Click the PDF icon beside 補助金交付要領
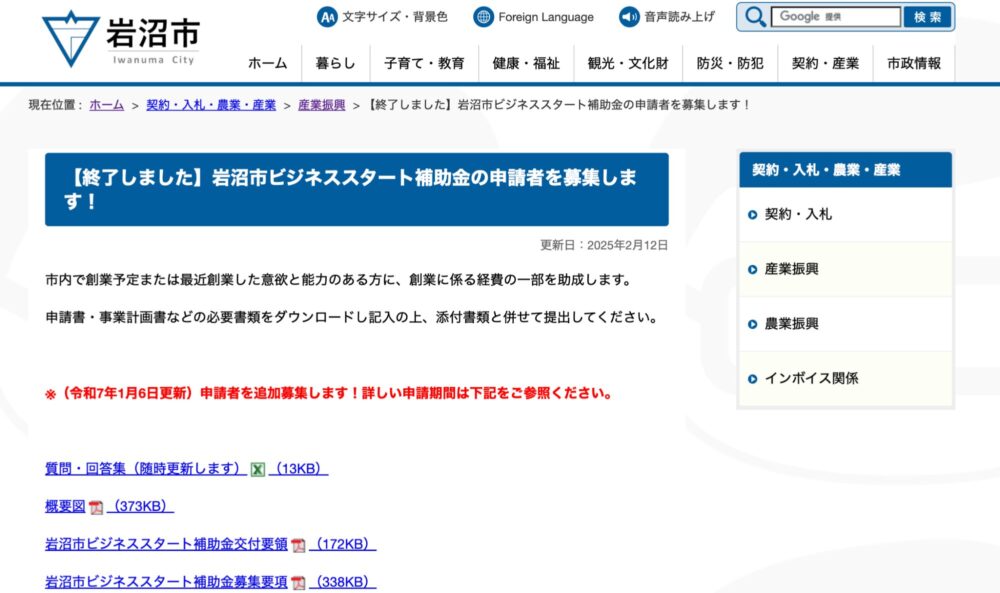 298,545
